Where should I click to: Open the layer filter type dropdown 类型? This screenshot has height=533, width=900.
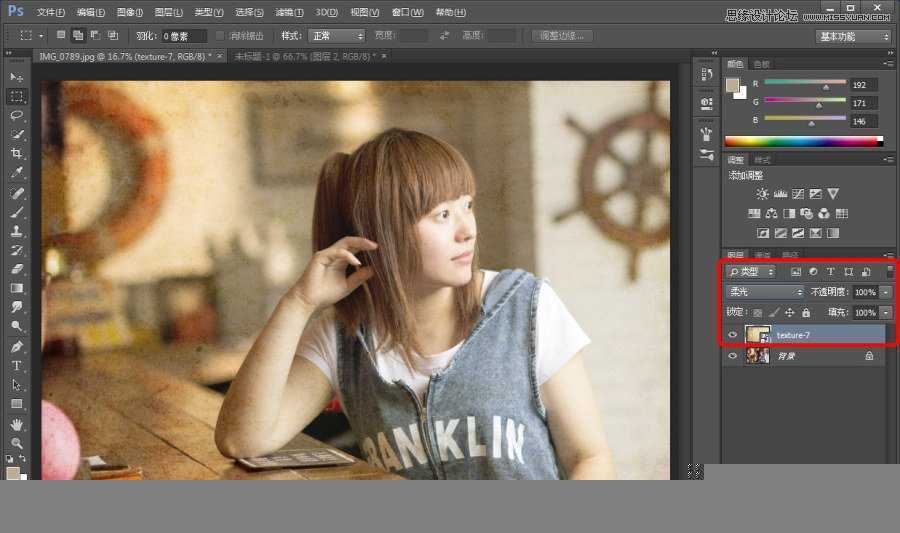click(x=751, y=272)
